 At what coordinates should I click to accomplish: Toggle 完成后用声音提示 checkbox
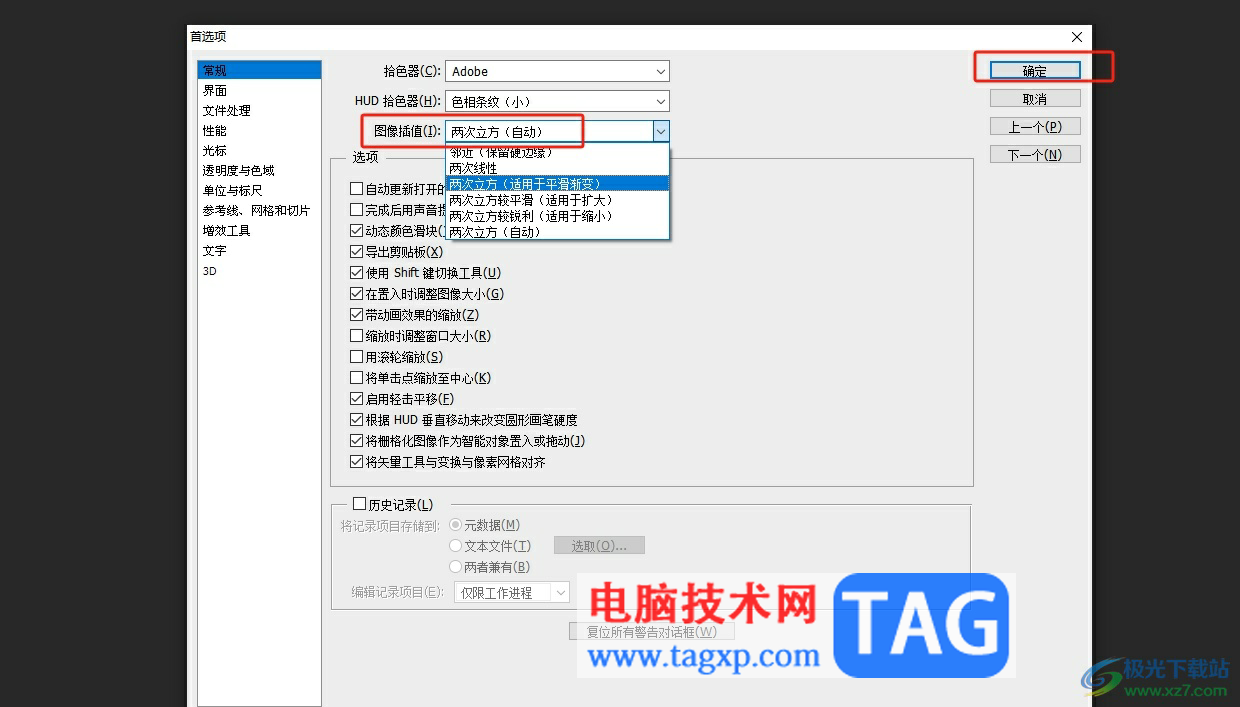(356, 210)
